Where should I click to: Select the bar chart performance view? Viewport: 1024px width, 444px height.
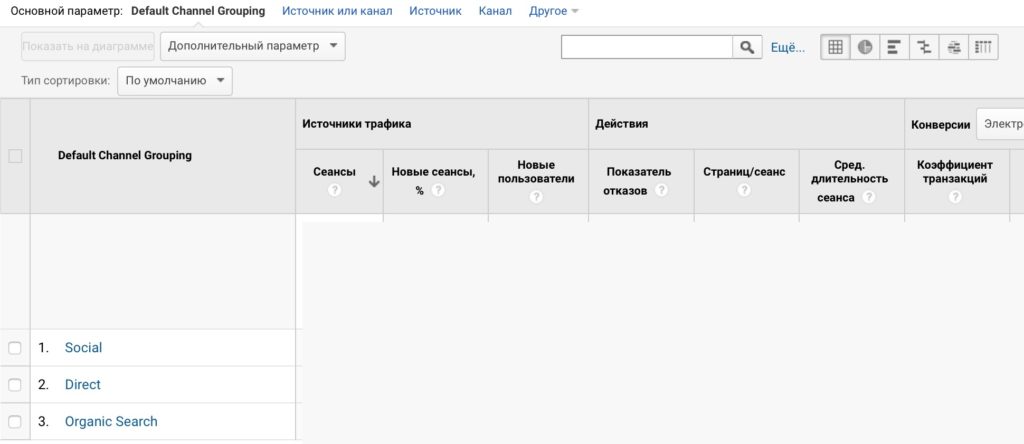(894, 47)
